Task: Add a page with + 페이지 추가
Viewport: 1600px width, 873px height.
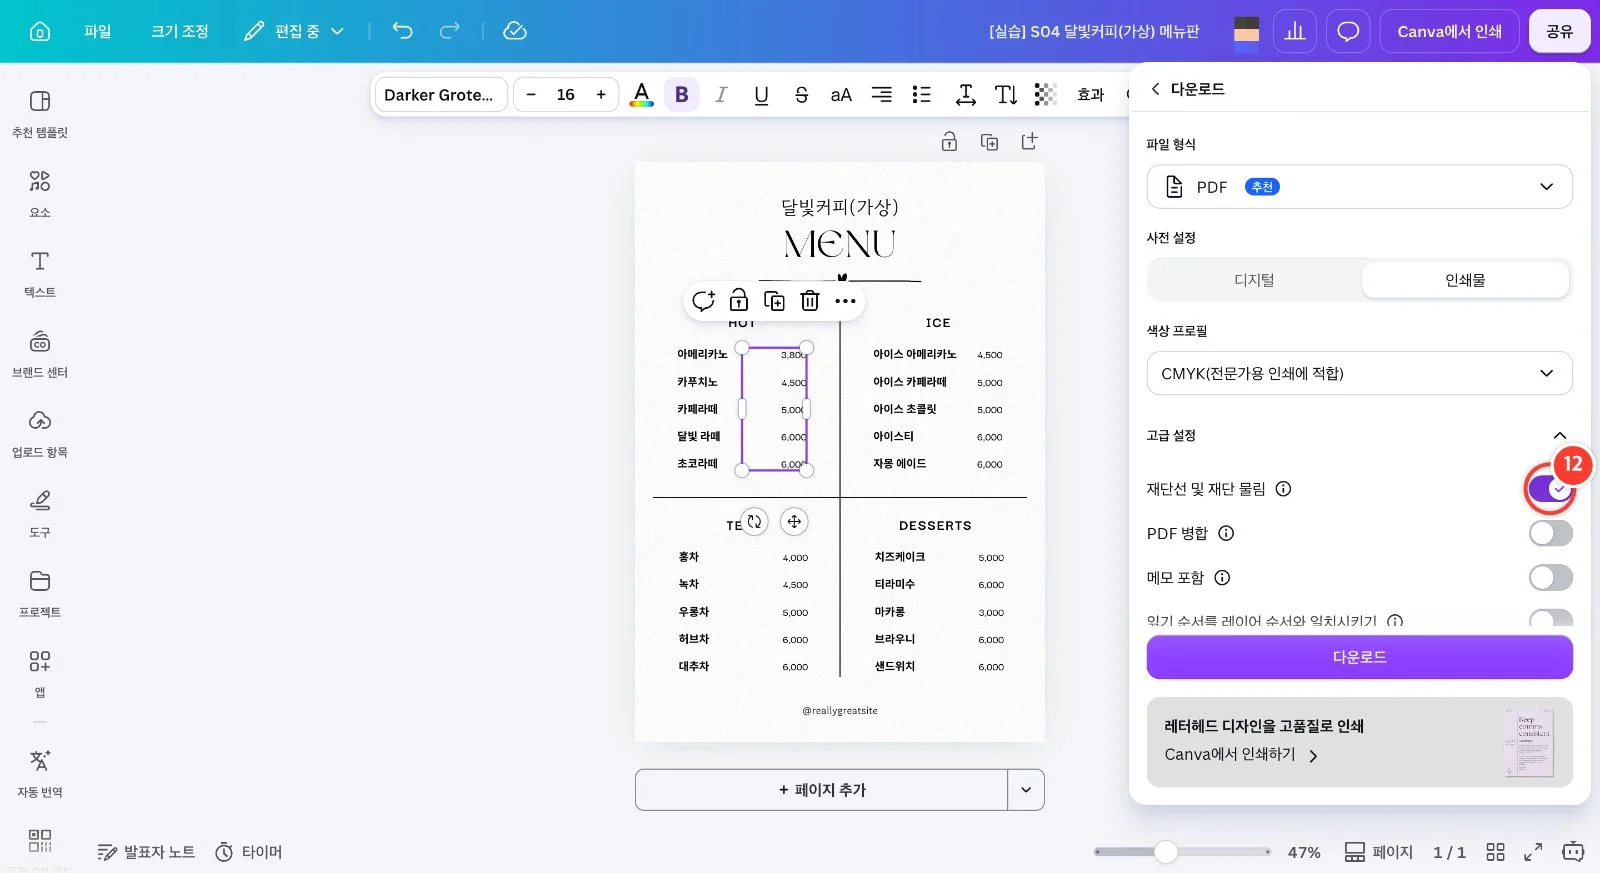Action: click(821, 790)
